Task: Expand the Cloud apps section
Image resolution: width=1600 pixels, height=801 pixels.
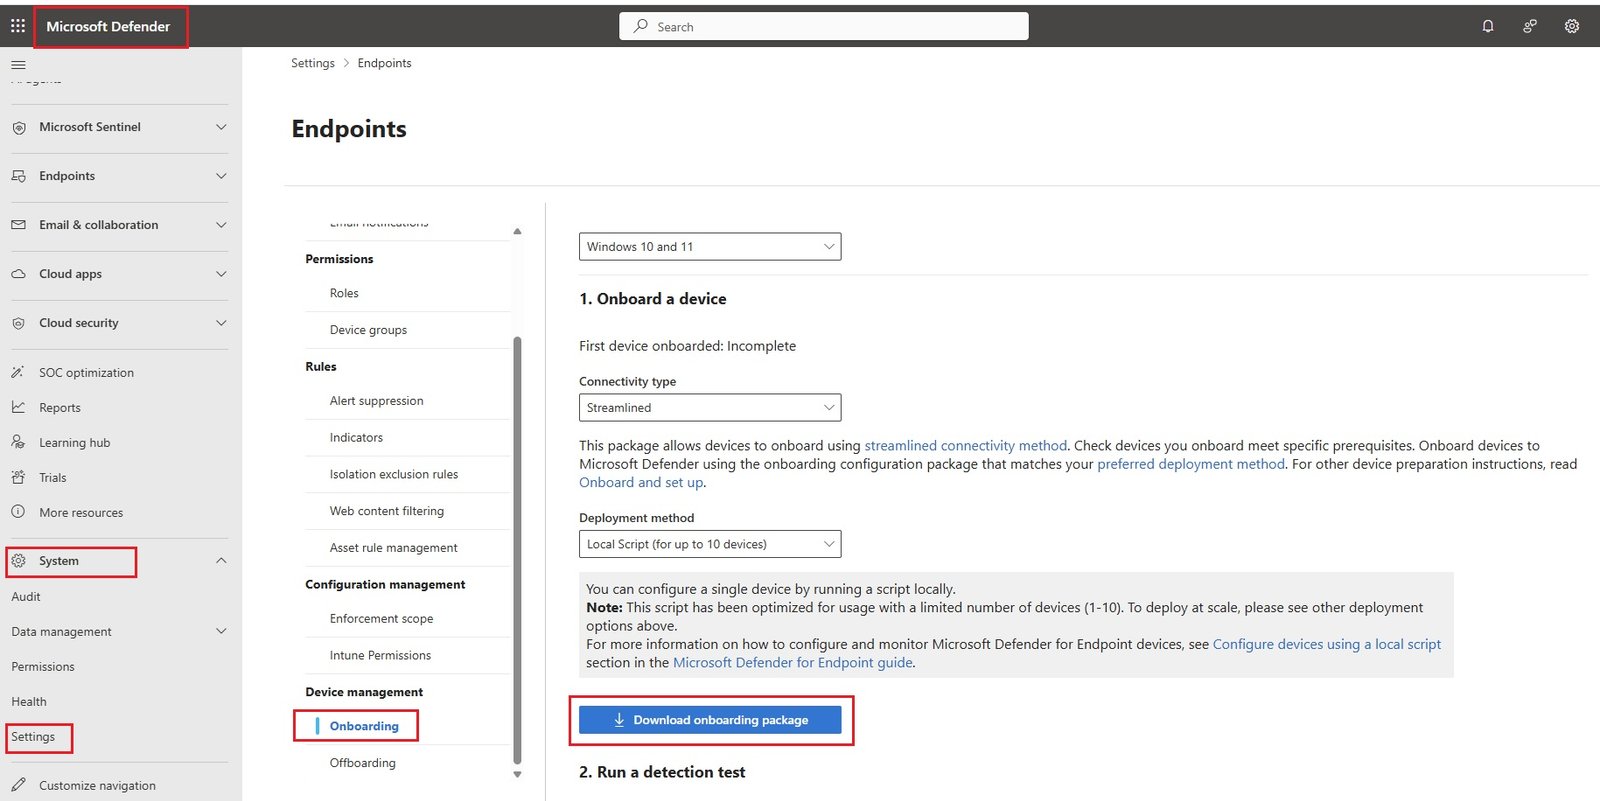Action: 221,274
